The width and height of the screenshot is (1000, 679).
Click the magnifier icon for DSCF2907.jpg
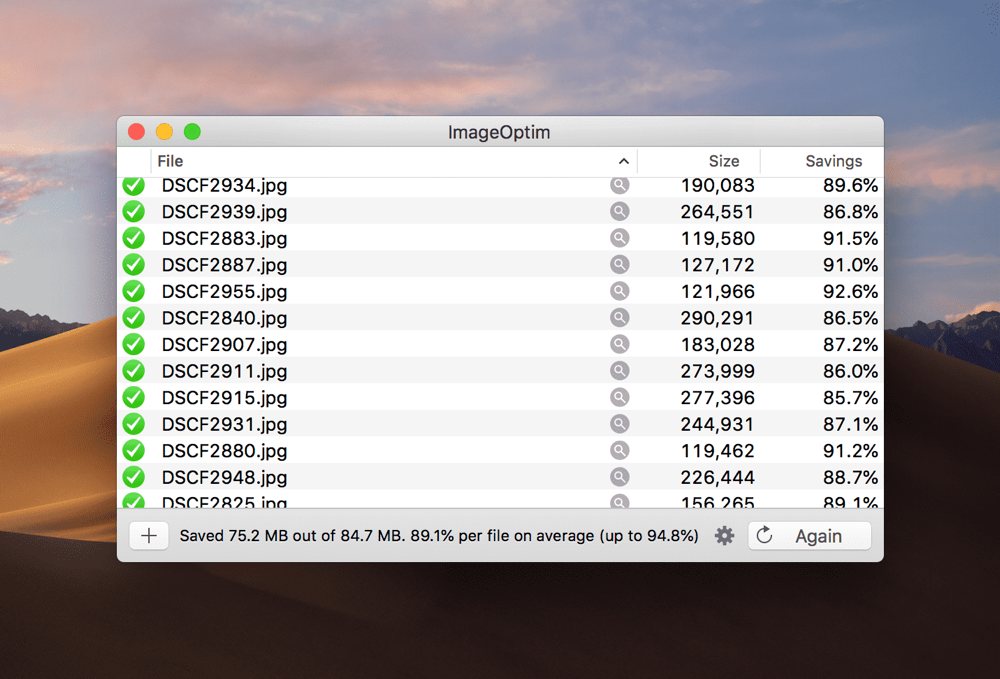pos(619,344)
